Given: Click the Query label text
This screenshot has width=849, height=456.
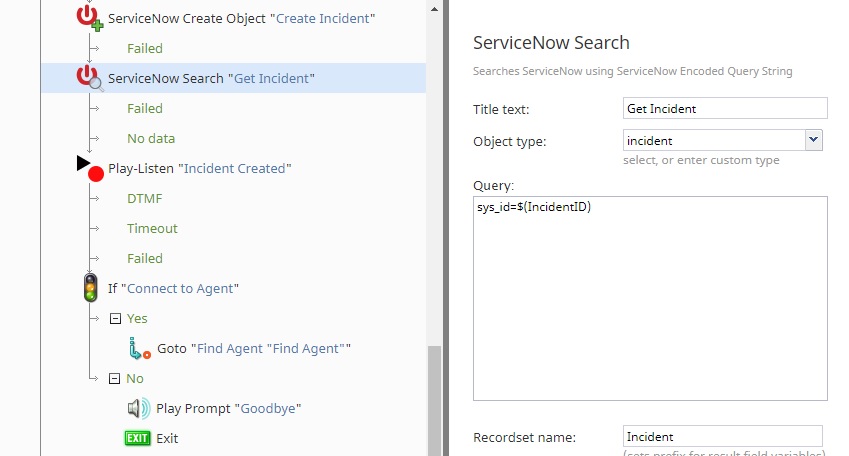Looking at the screenshot, I should pos(493,186).
